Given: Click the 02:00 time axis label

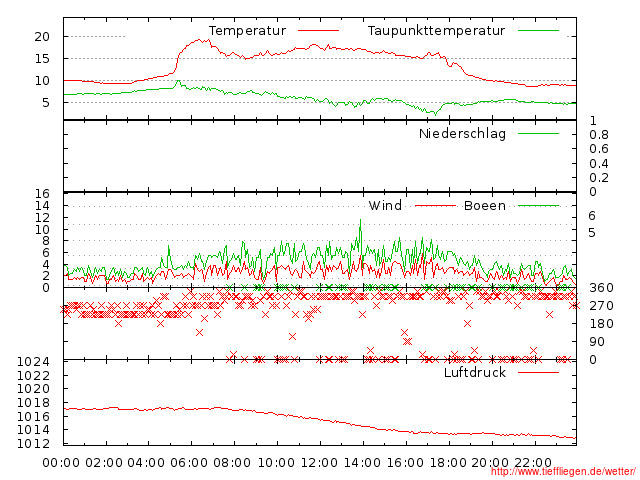Looking at the screenshot, I should [x=104, y=463].
